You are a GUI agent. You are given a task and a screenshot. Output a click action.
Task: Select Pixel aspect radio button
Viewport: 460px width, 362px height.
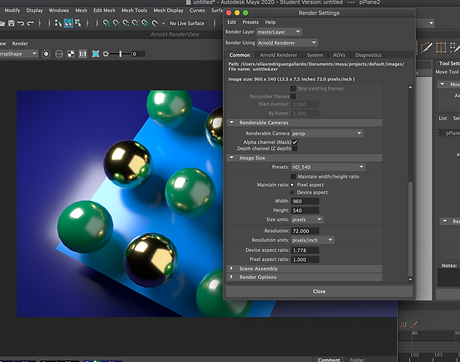[x=292, y=185]
